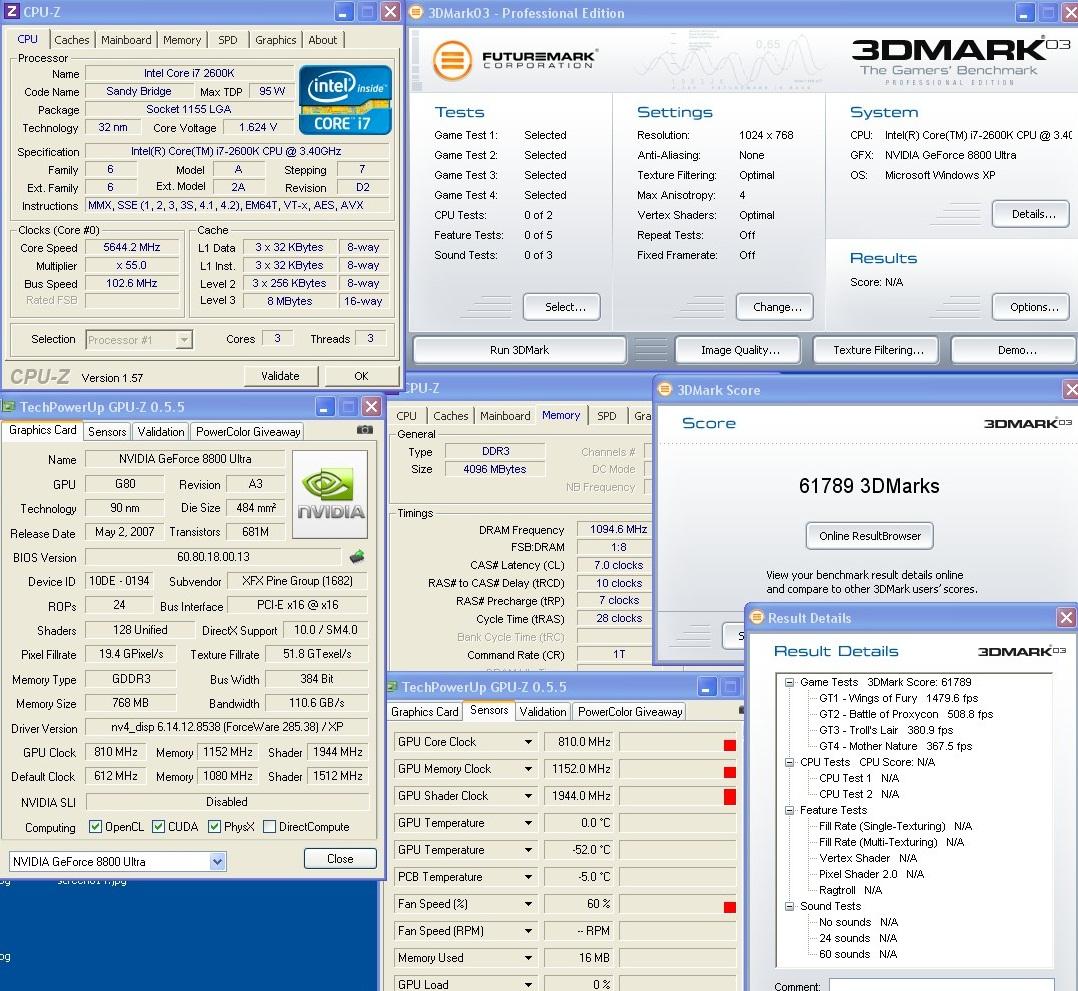This screenshot has height=991, width=1078.
Task: Click GPU Shader Clock red graph indicator
Action: point(729,796)
